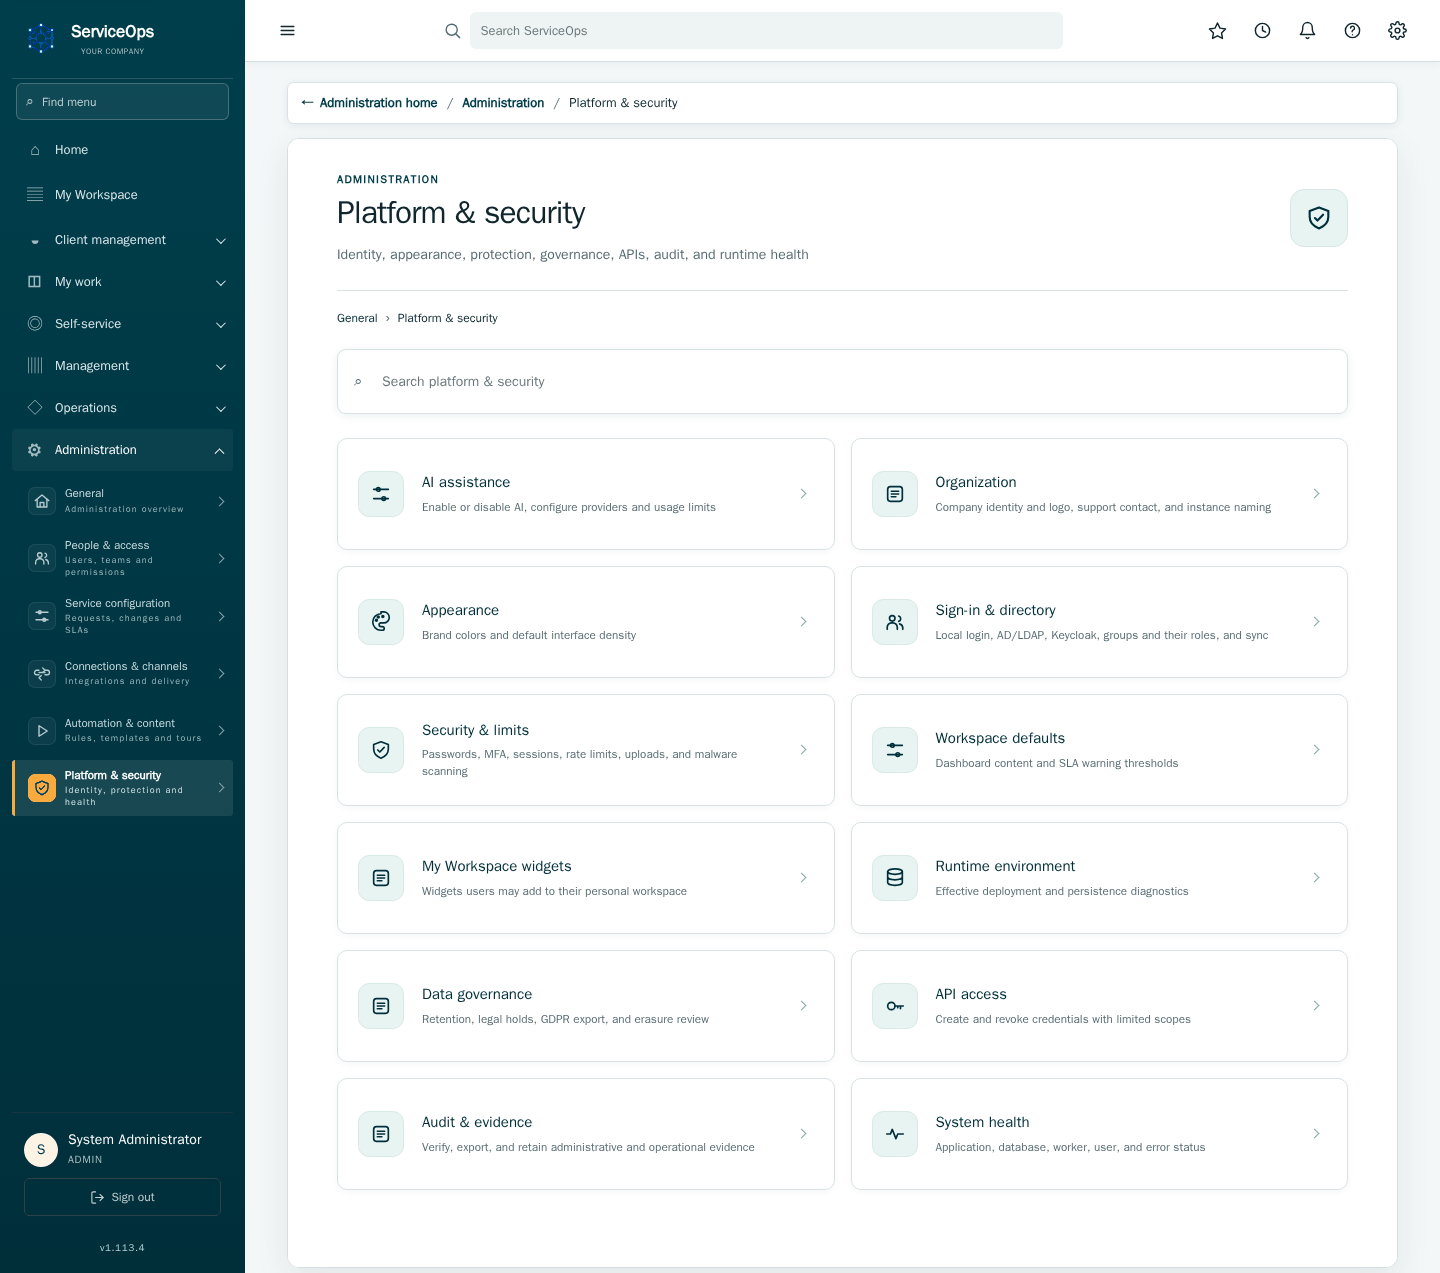Image resolution: width=1440 pixels, height=1273 pixels.
Task: Open the notifications bell icon
Action: 1307,31
